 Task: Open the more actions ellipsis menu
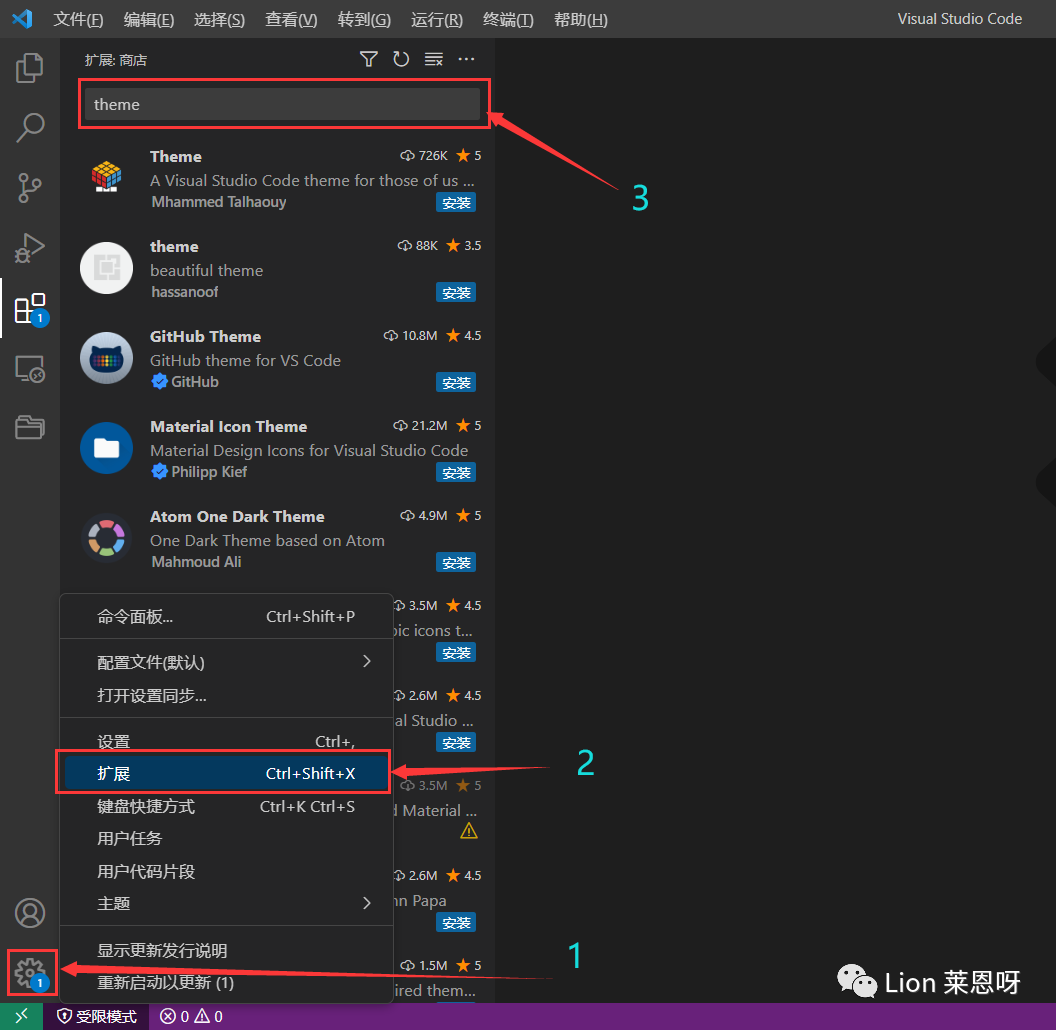tap(466, 59)
